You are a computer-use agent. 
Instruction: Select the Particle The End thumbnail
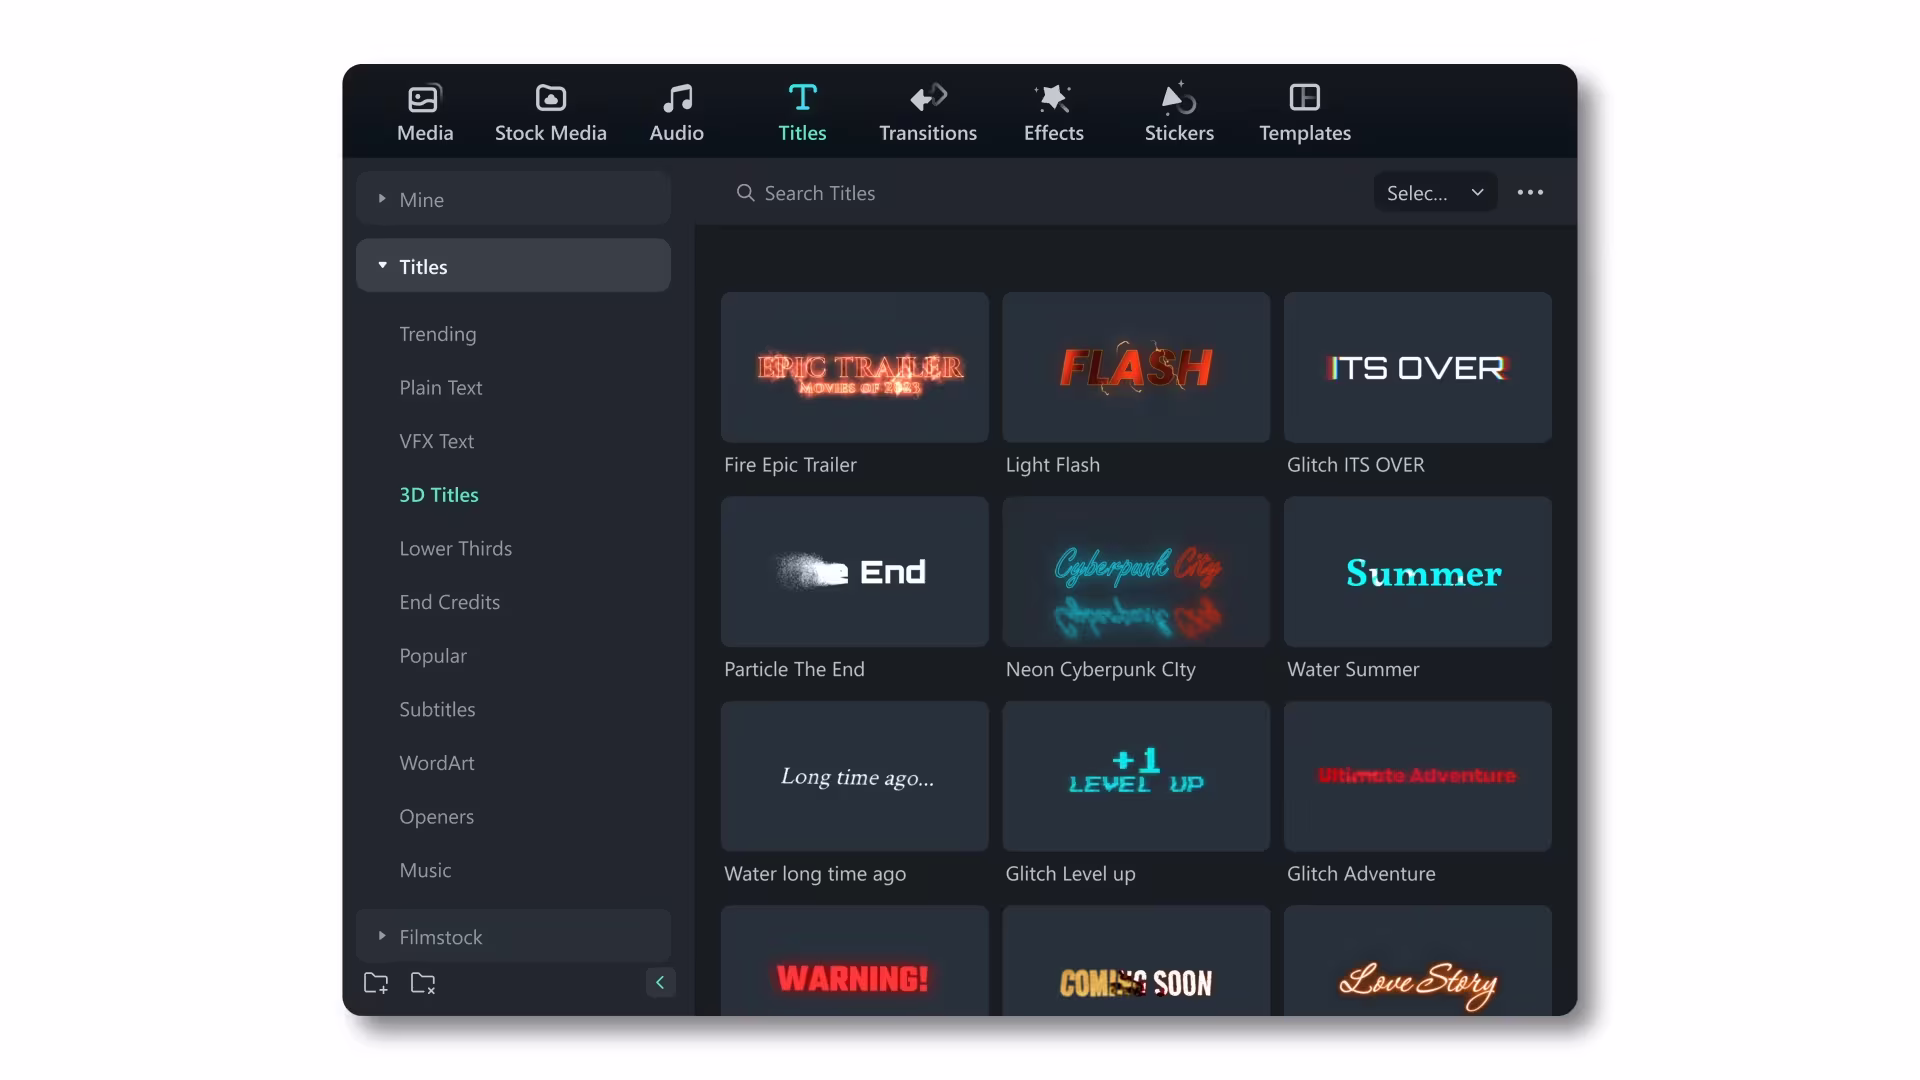click(855, 572)
